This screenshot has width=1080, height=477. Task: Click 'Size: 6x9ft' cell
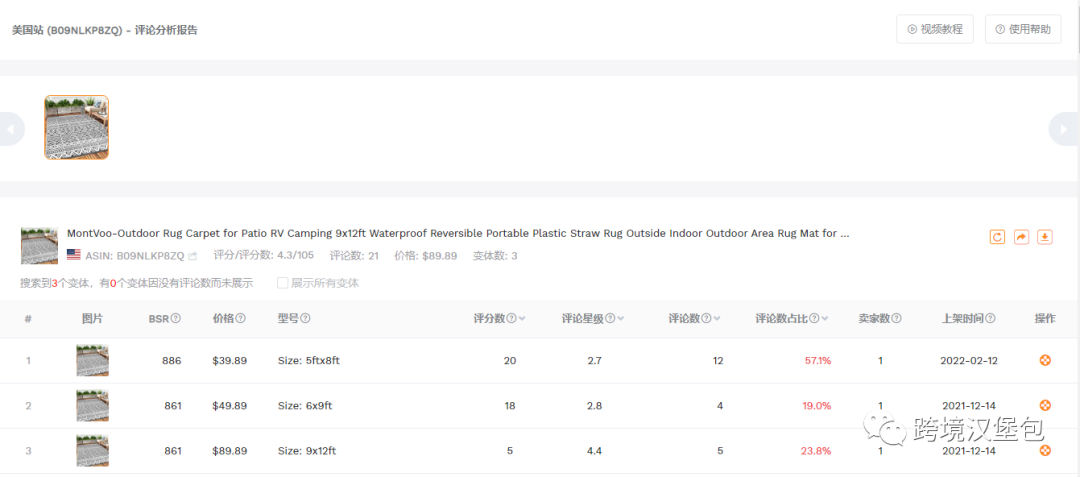(305, 405)
